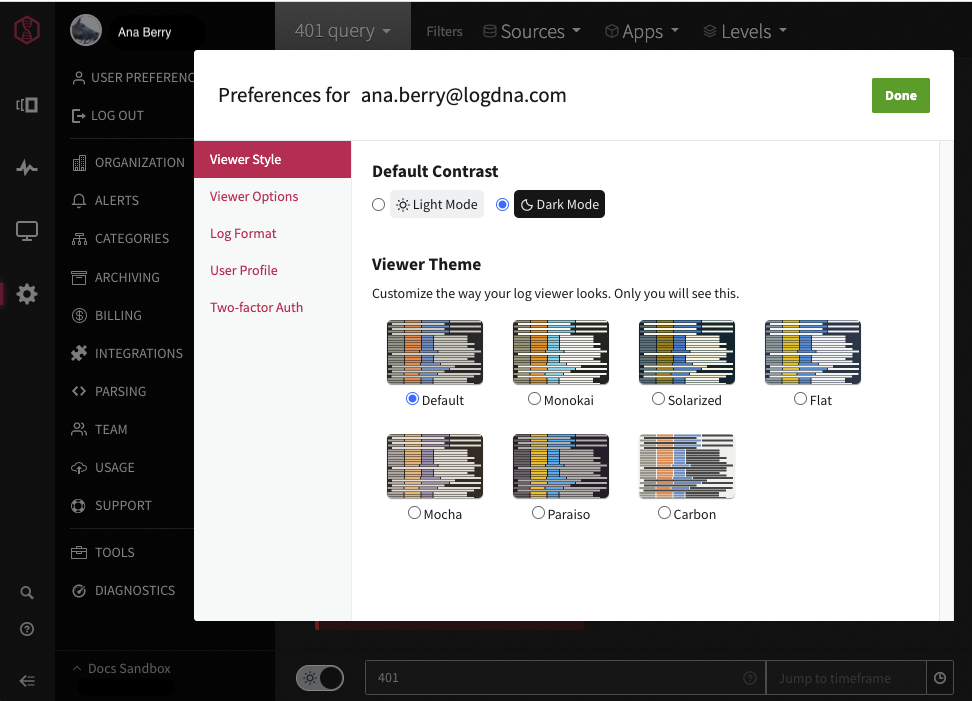Click the Filters label in top bar

pos(444,32)
